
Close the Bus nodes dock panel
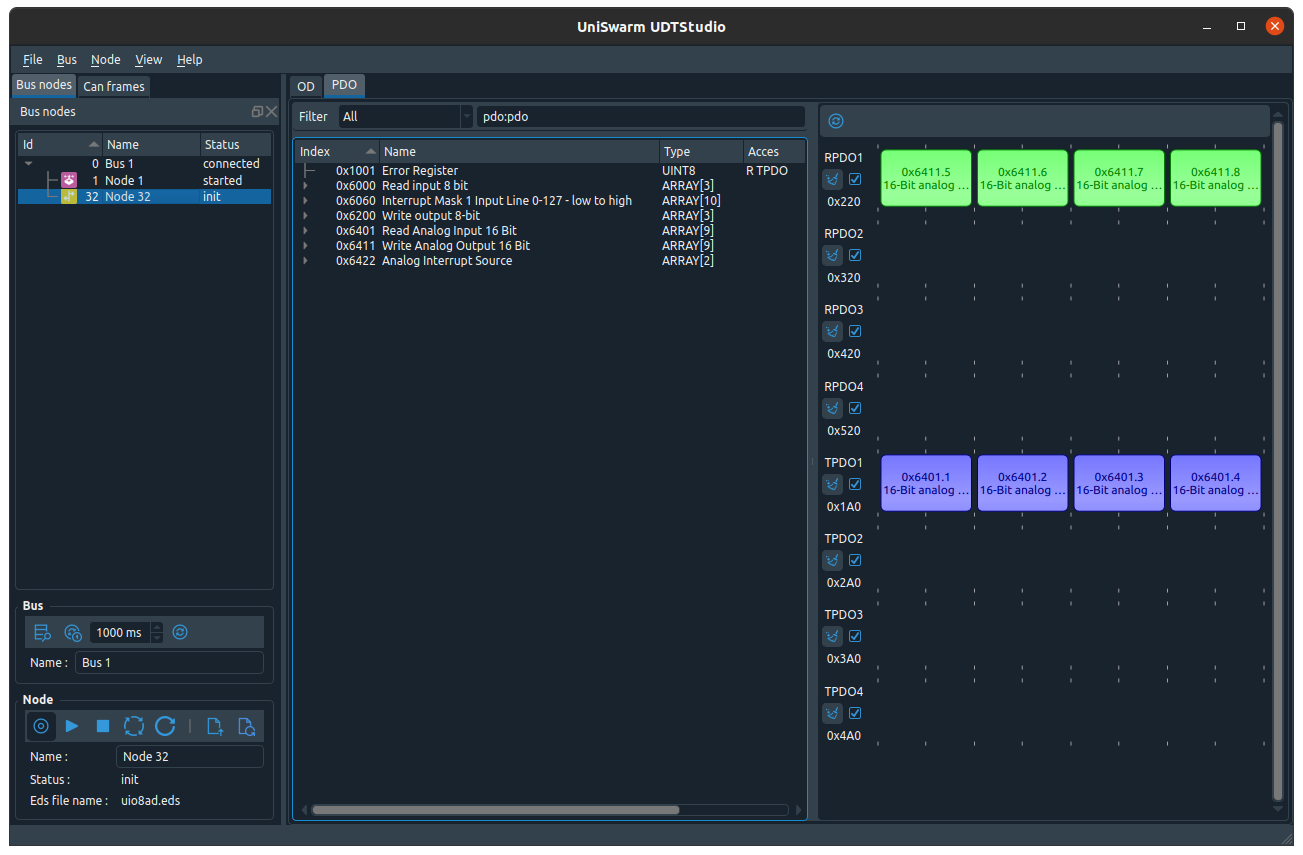[271, 112]
